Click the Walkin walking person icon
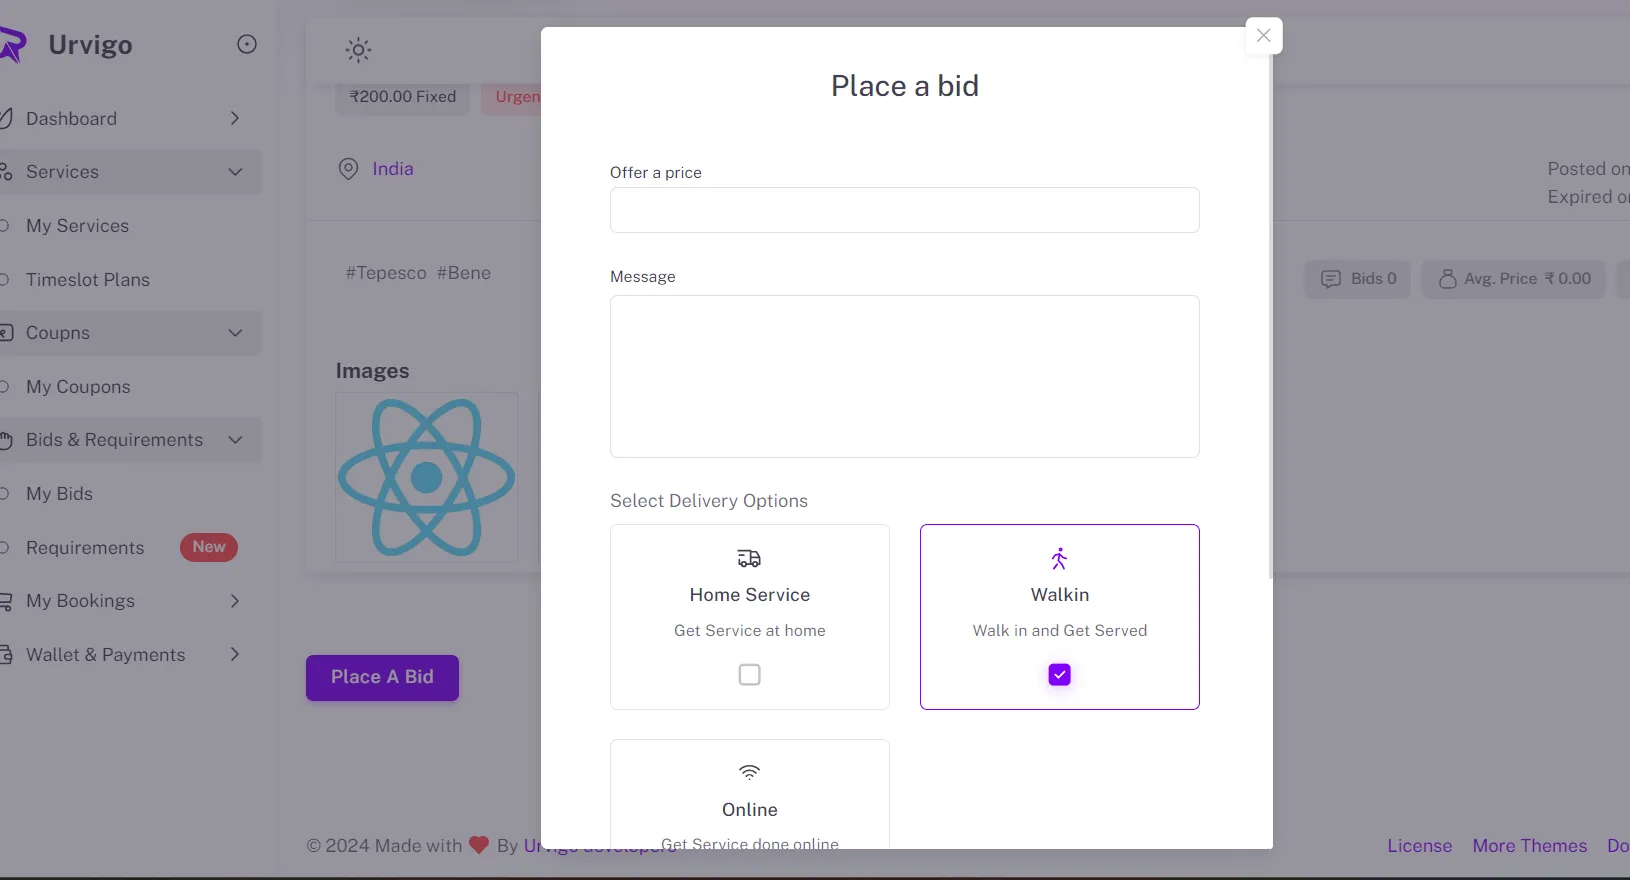The width and height of the screenshot is (1630, 880). [1059, 558]
